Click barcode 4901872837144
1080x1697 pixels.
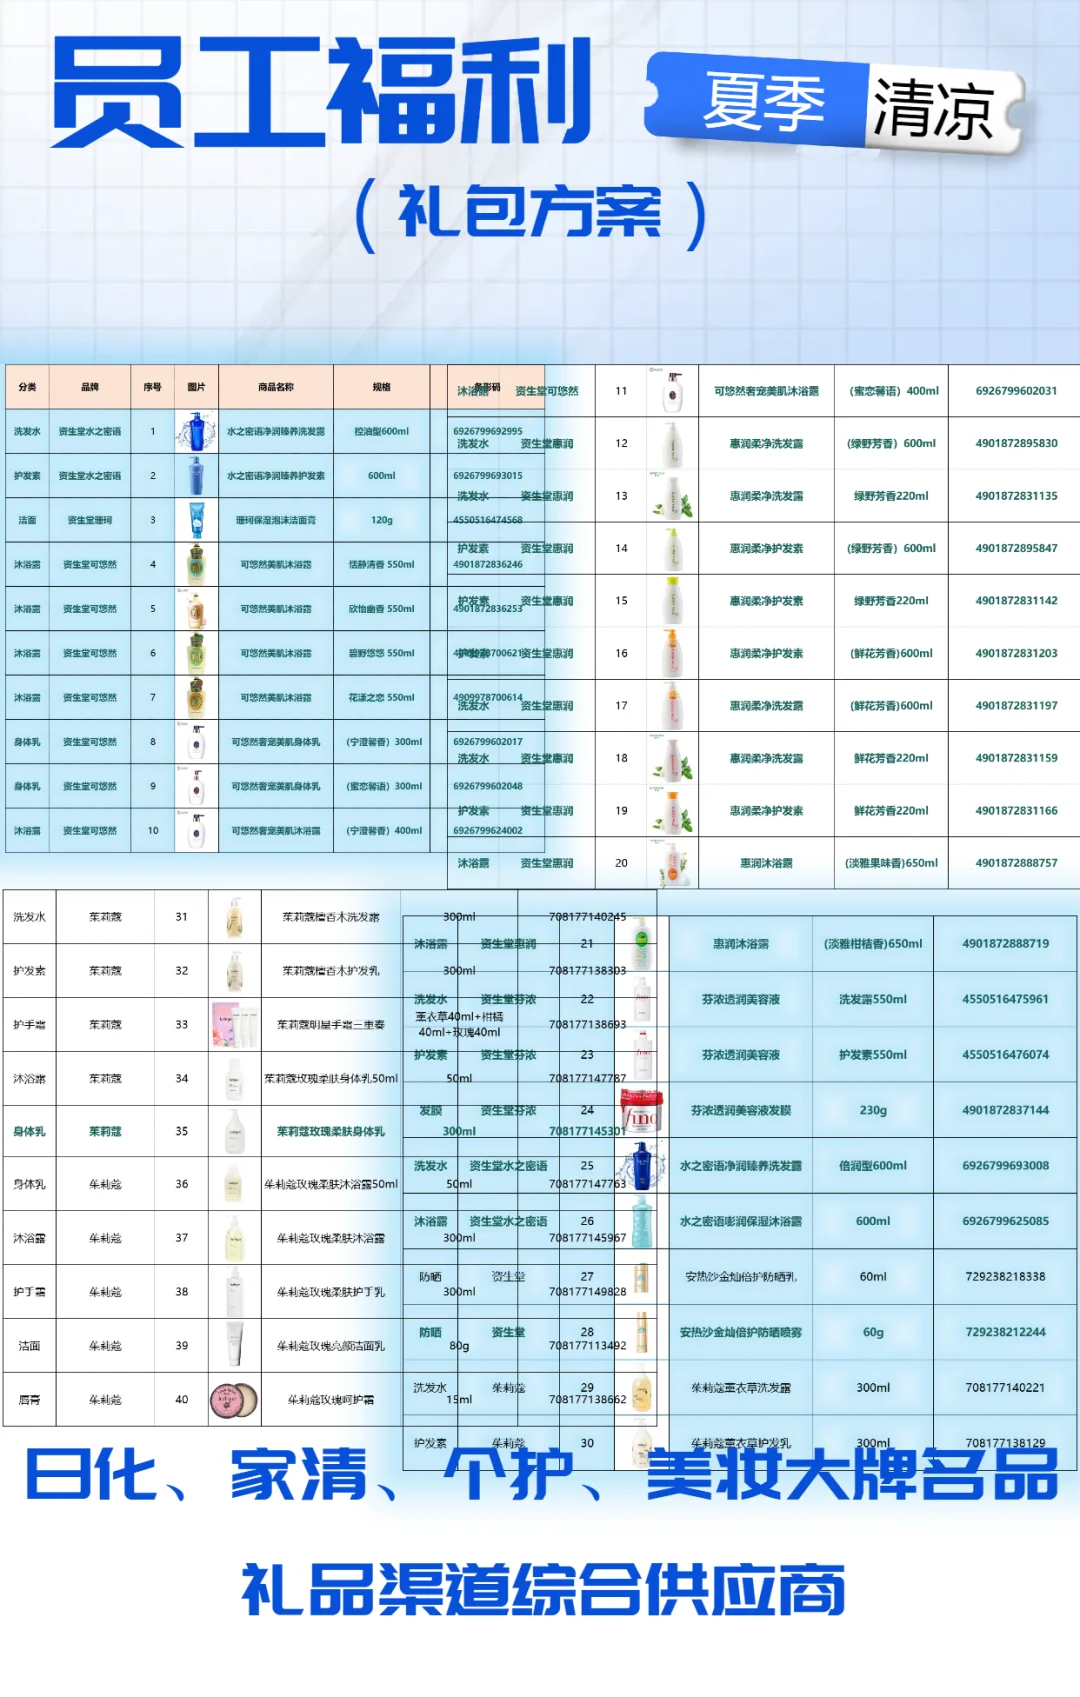point(1005,1110)
